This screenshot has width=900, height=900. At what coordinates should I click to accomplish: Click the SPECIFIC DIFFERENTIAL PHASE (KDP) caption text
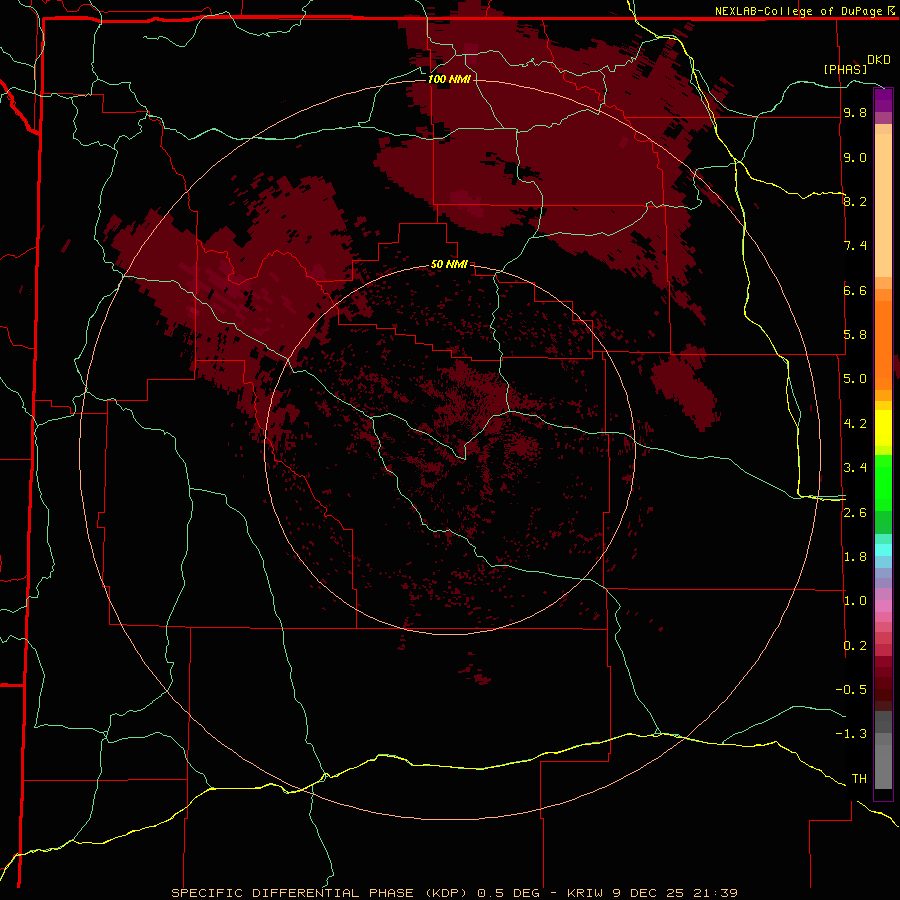(321, 893)
